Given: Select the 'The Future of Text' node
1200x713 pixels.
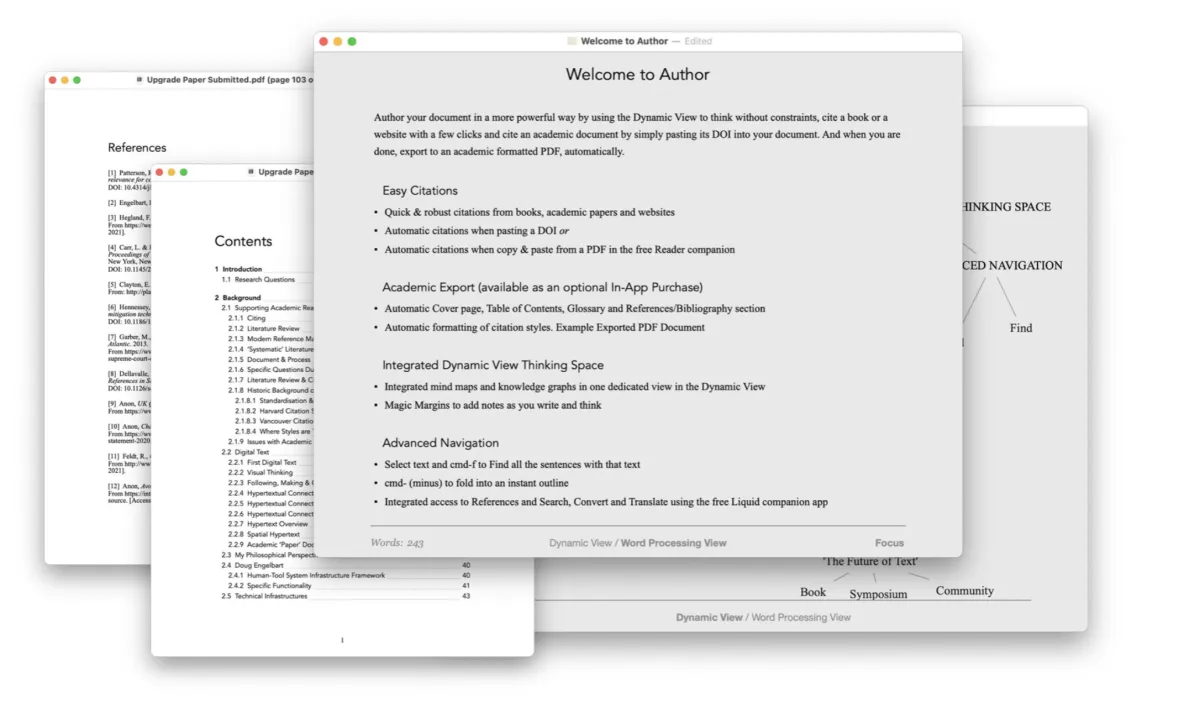Looking at the screenshot, I should point(870,562).
